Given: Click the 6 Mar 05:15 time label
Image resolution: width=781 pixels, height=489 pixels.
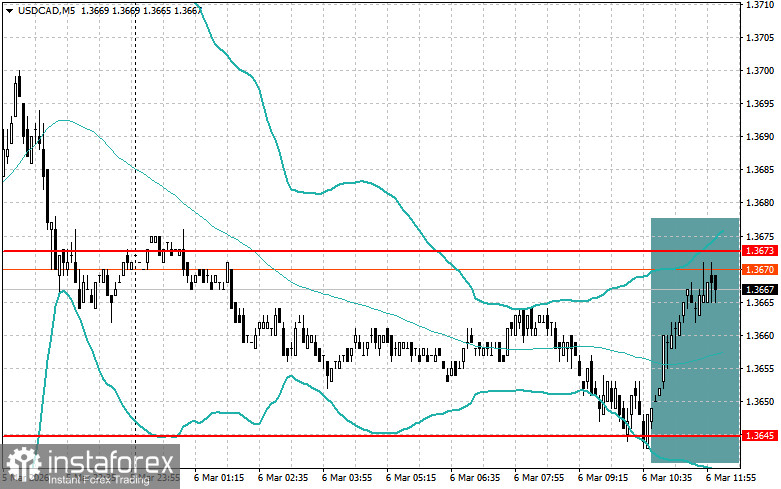Looking at the screenshot, I should coord(411,478).
